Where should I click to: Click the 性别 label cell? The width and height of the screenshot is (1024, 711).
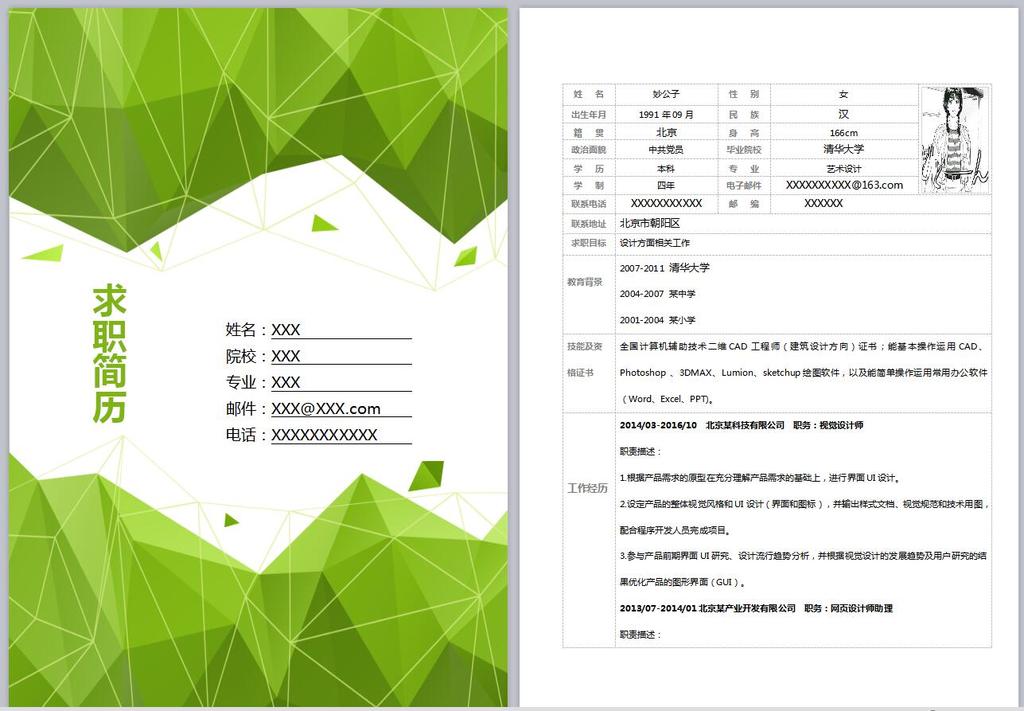tap(744, 94)
